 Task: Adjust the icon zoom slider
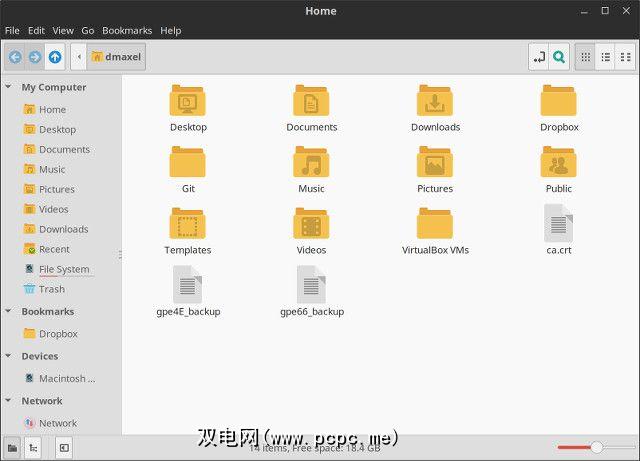[x=597, y=447]
